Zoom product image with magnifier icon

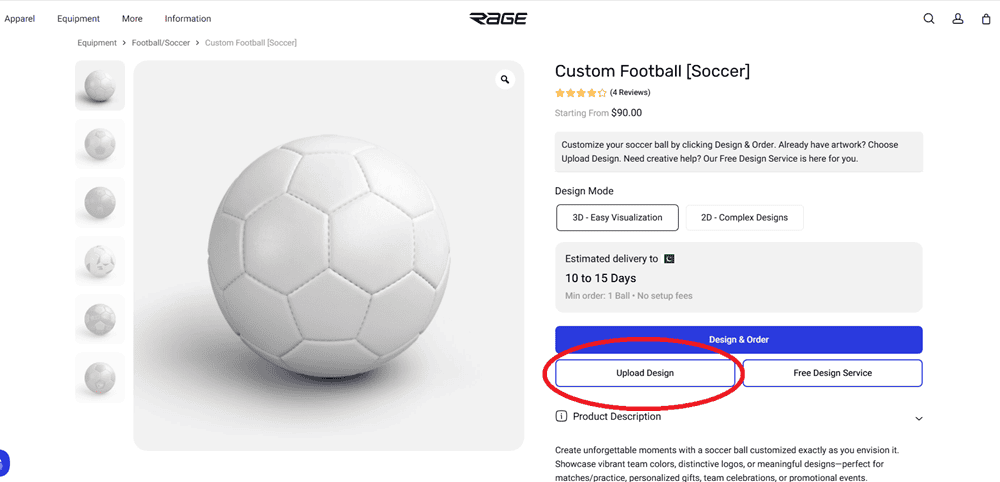tap(505, 80)
